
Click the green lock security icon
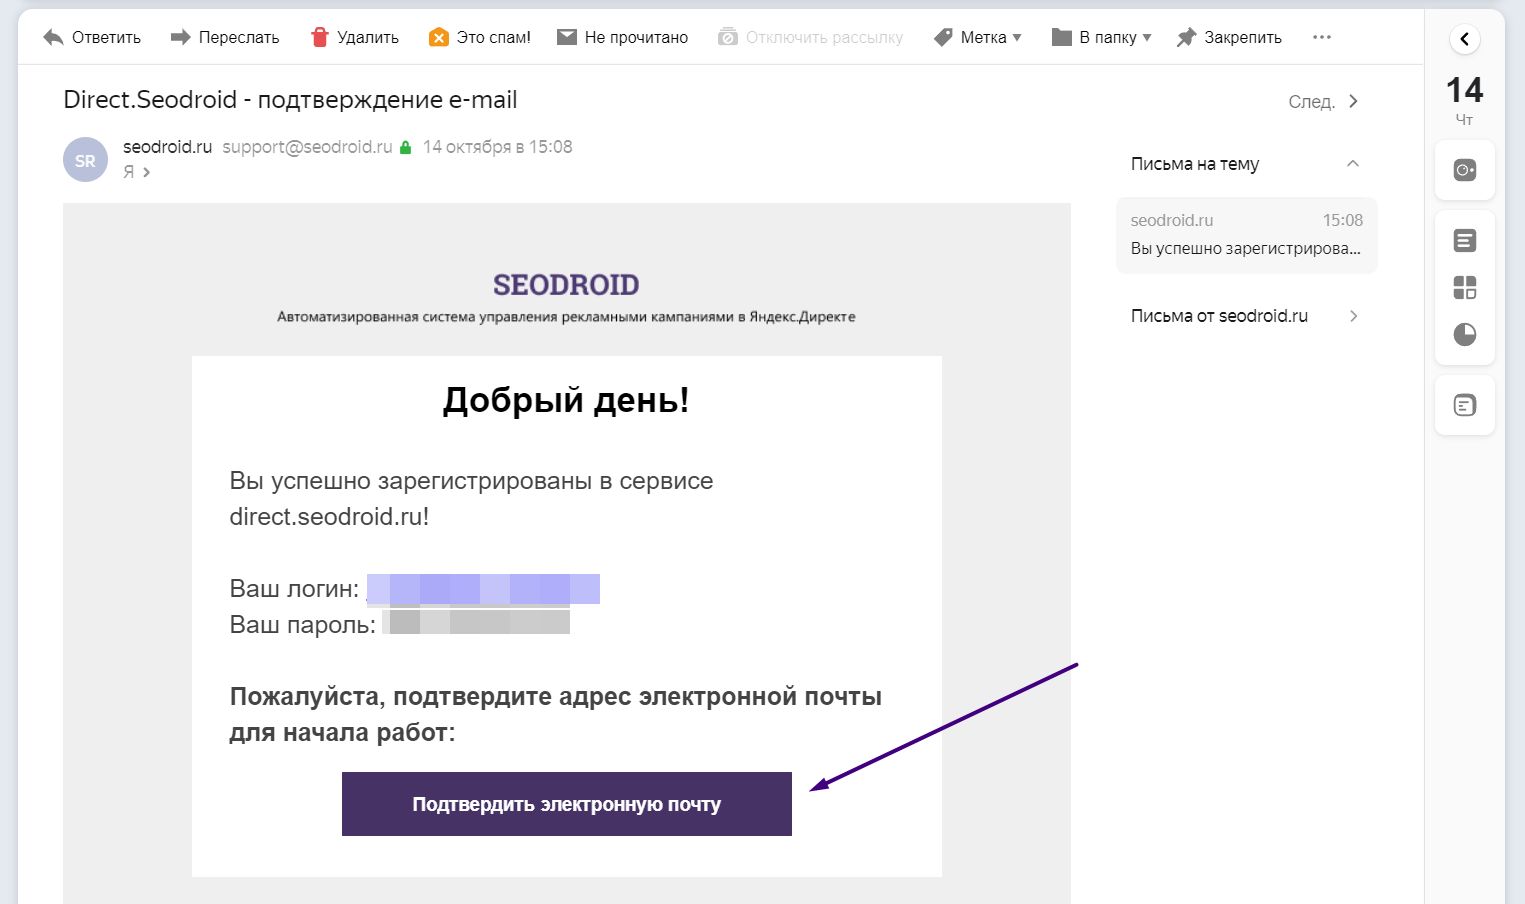pyautogui.click(x=405, y=147)
